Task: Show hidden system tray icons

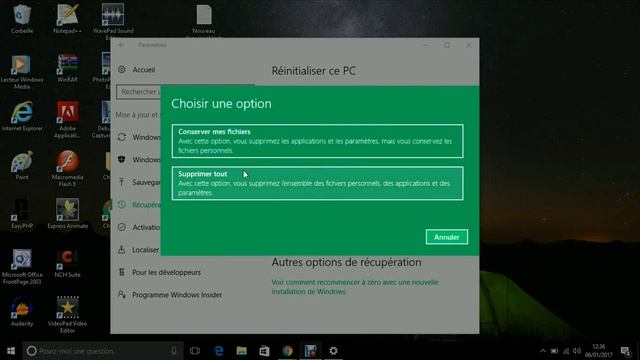Action: (542, 351)
